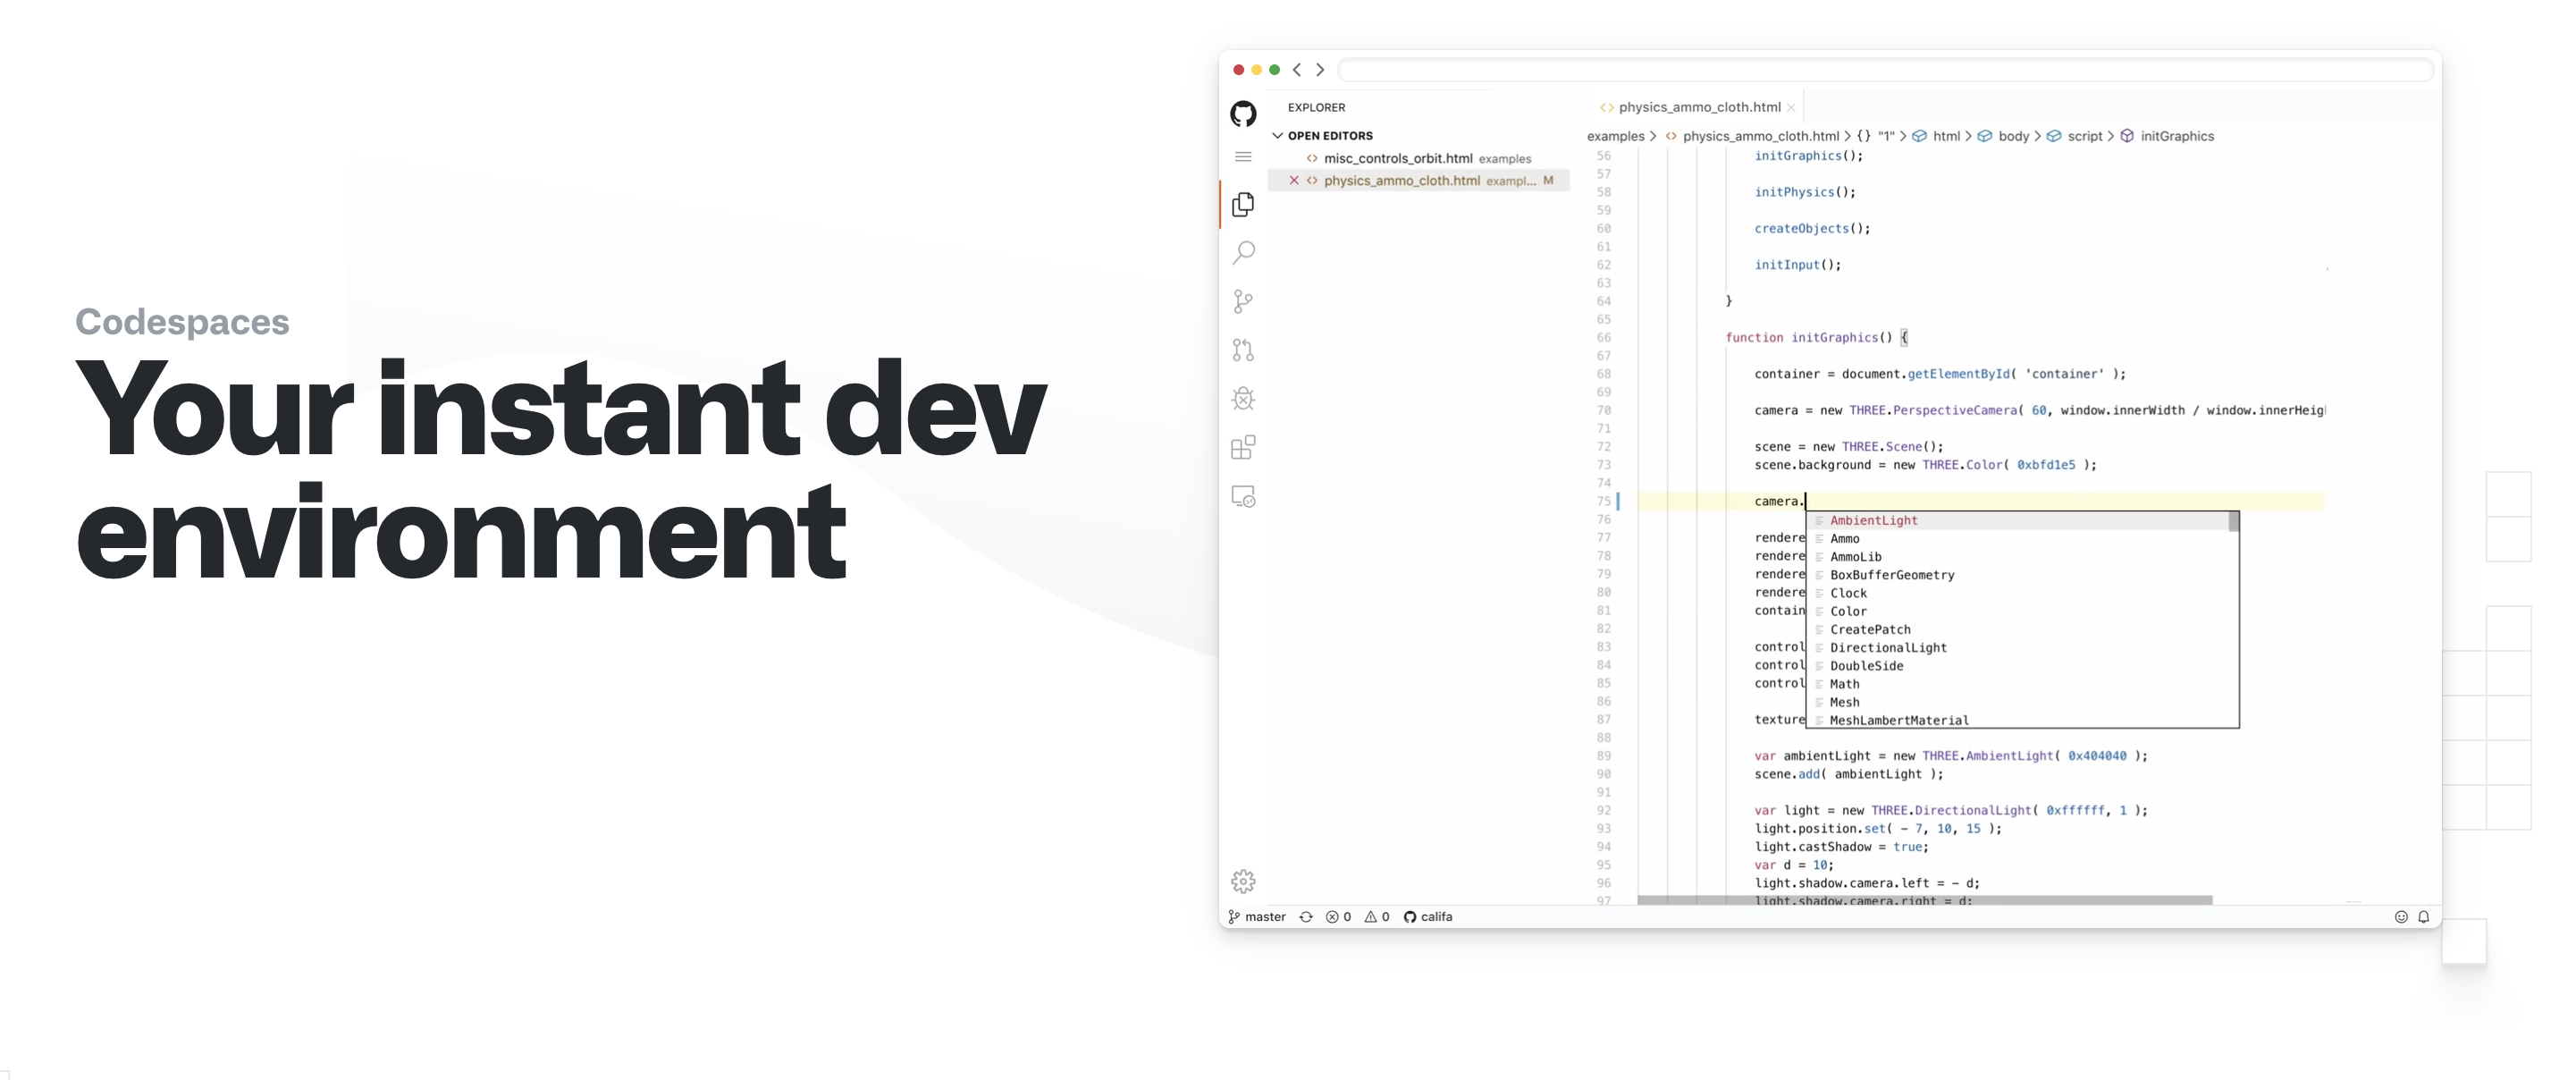Click the autocomplete list scrollbar thumb
Screen dimensions: 2576x1080
click(2233, 522)
